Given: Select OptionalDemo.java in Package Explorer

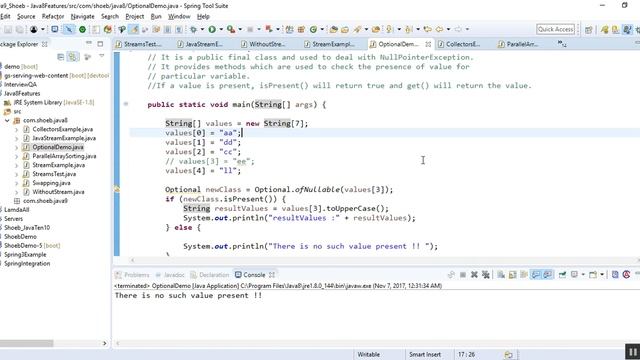Looking at the screenshot, I should (58, 147).
